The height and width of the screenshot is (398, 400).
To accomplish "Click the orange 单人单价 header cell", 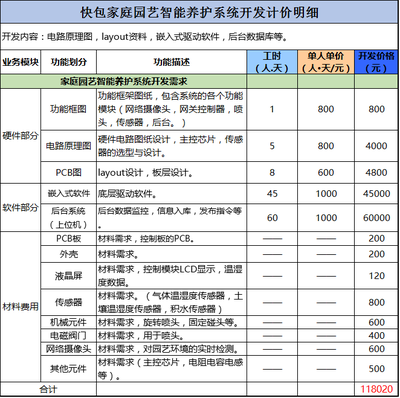I will 326,62.
